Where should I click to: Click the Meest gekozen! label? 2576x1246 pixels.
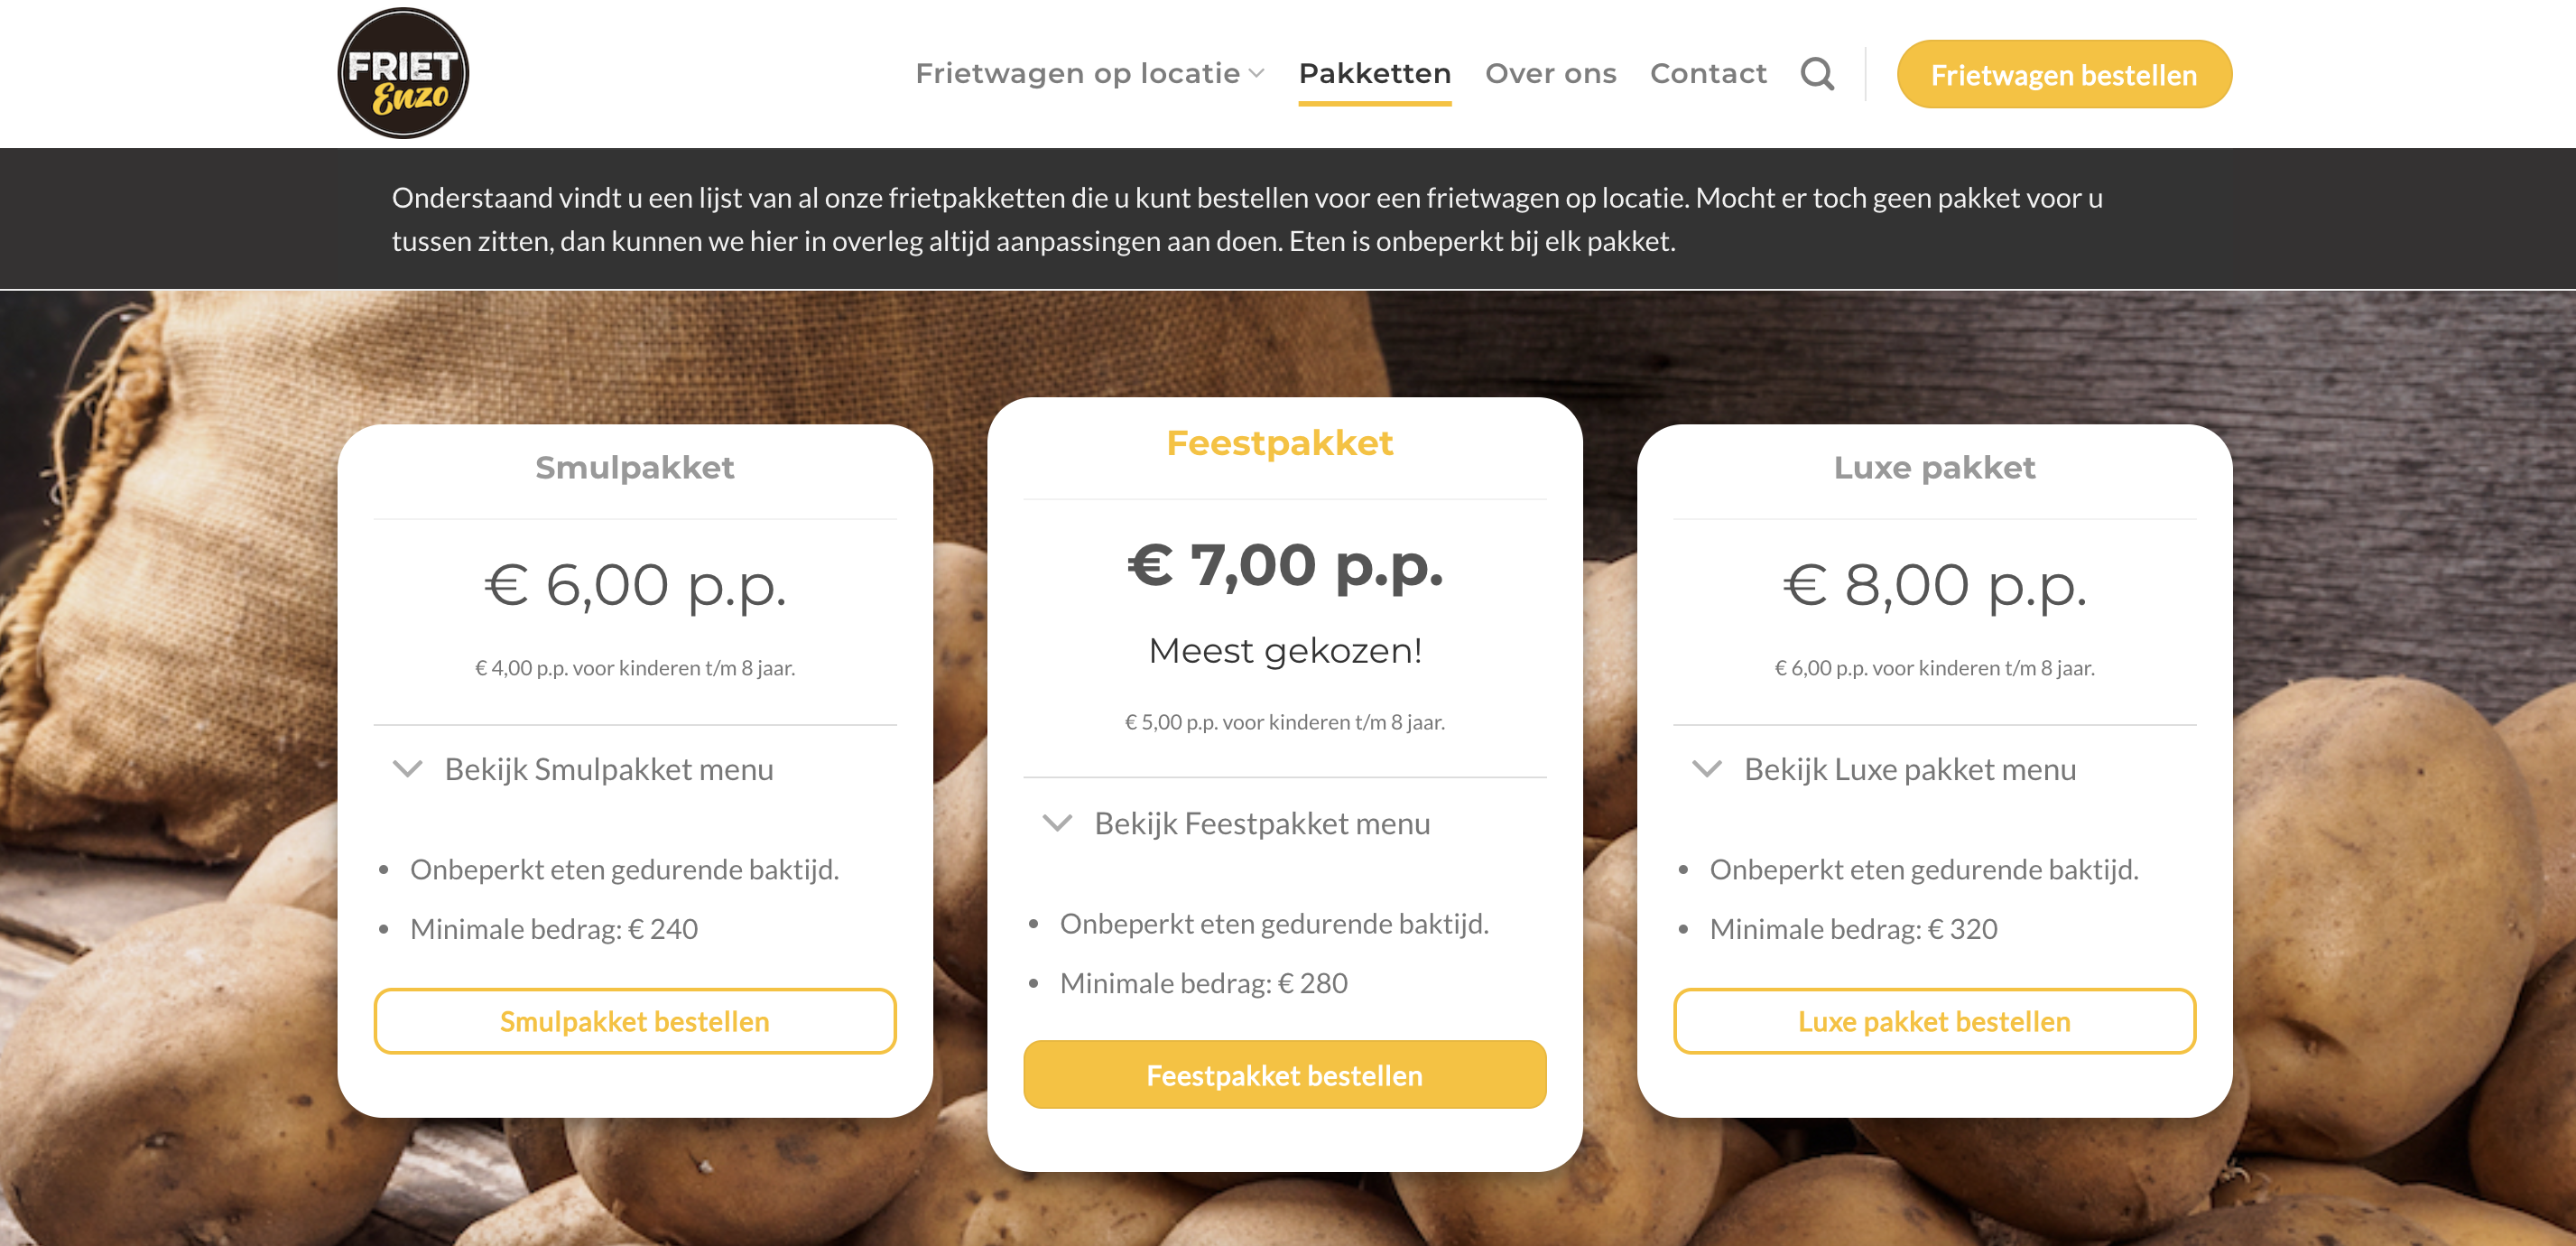pyautogui.click(x=1285, y=651)
